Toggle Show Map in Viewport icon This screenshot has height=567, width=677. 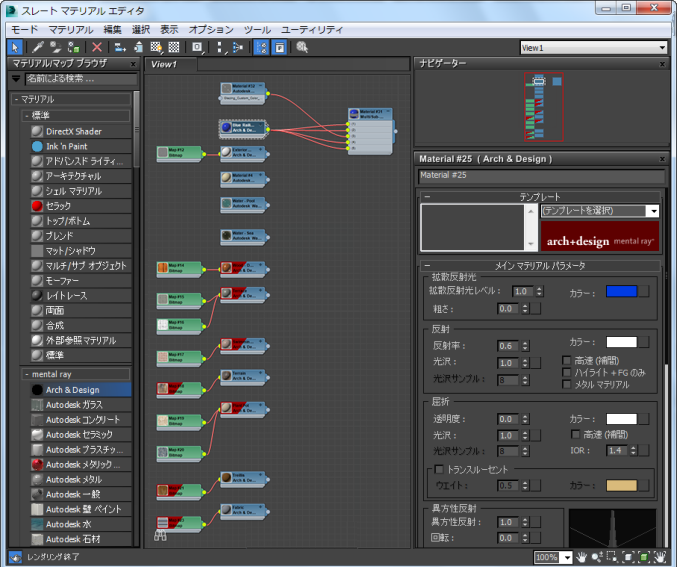tap(156, 48)
